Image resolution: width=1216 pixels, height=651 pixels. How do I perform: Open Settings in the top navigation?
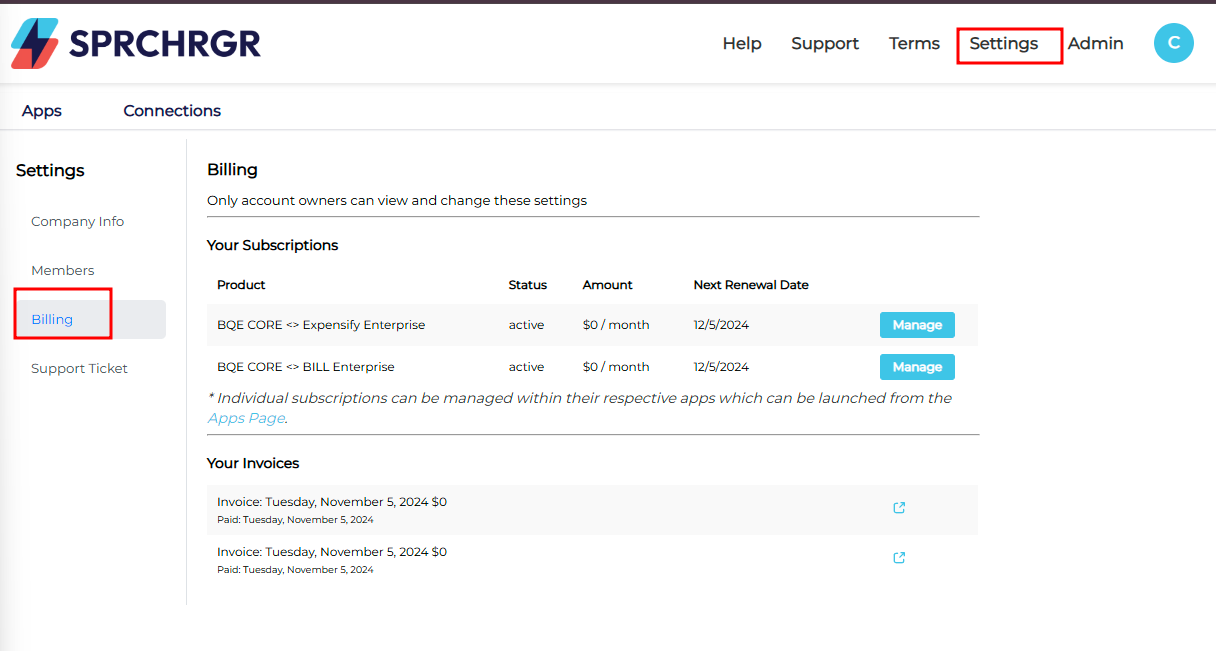[1004, 44]
